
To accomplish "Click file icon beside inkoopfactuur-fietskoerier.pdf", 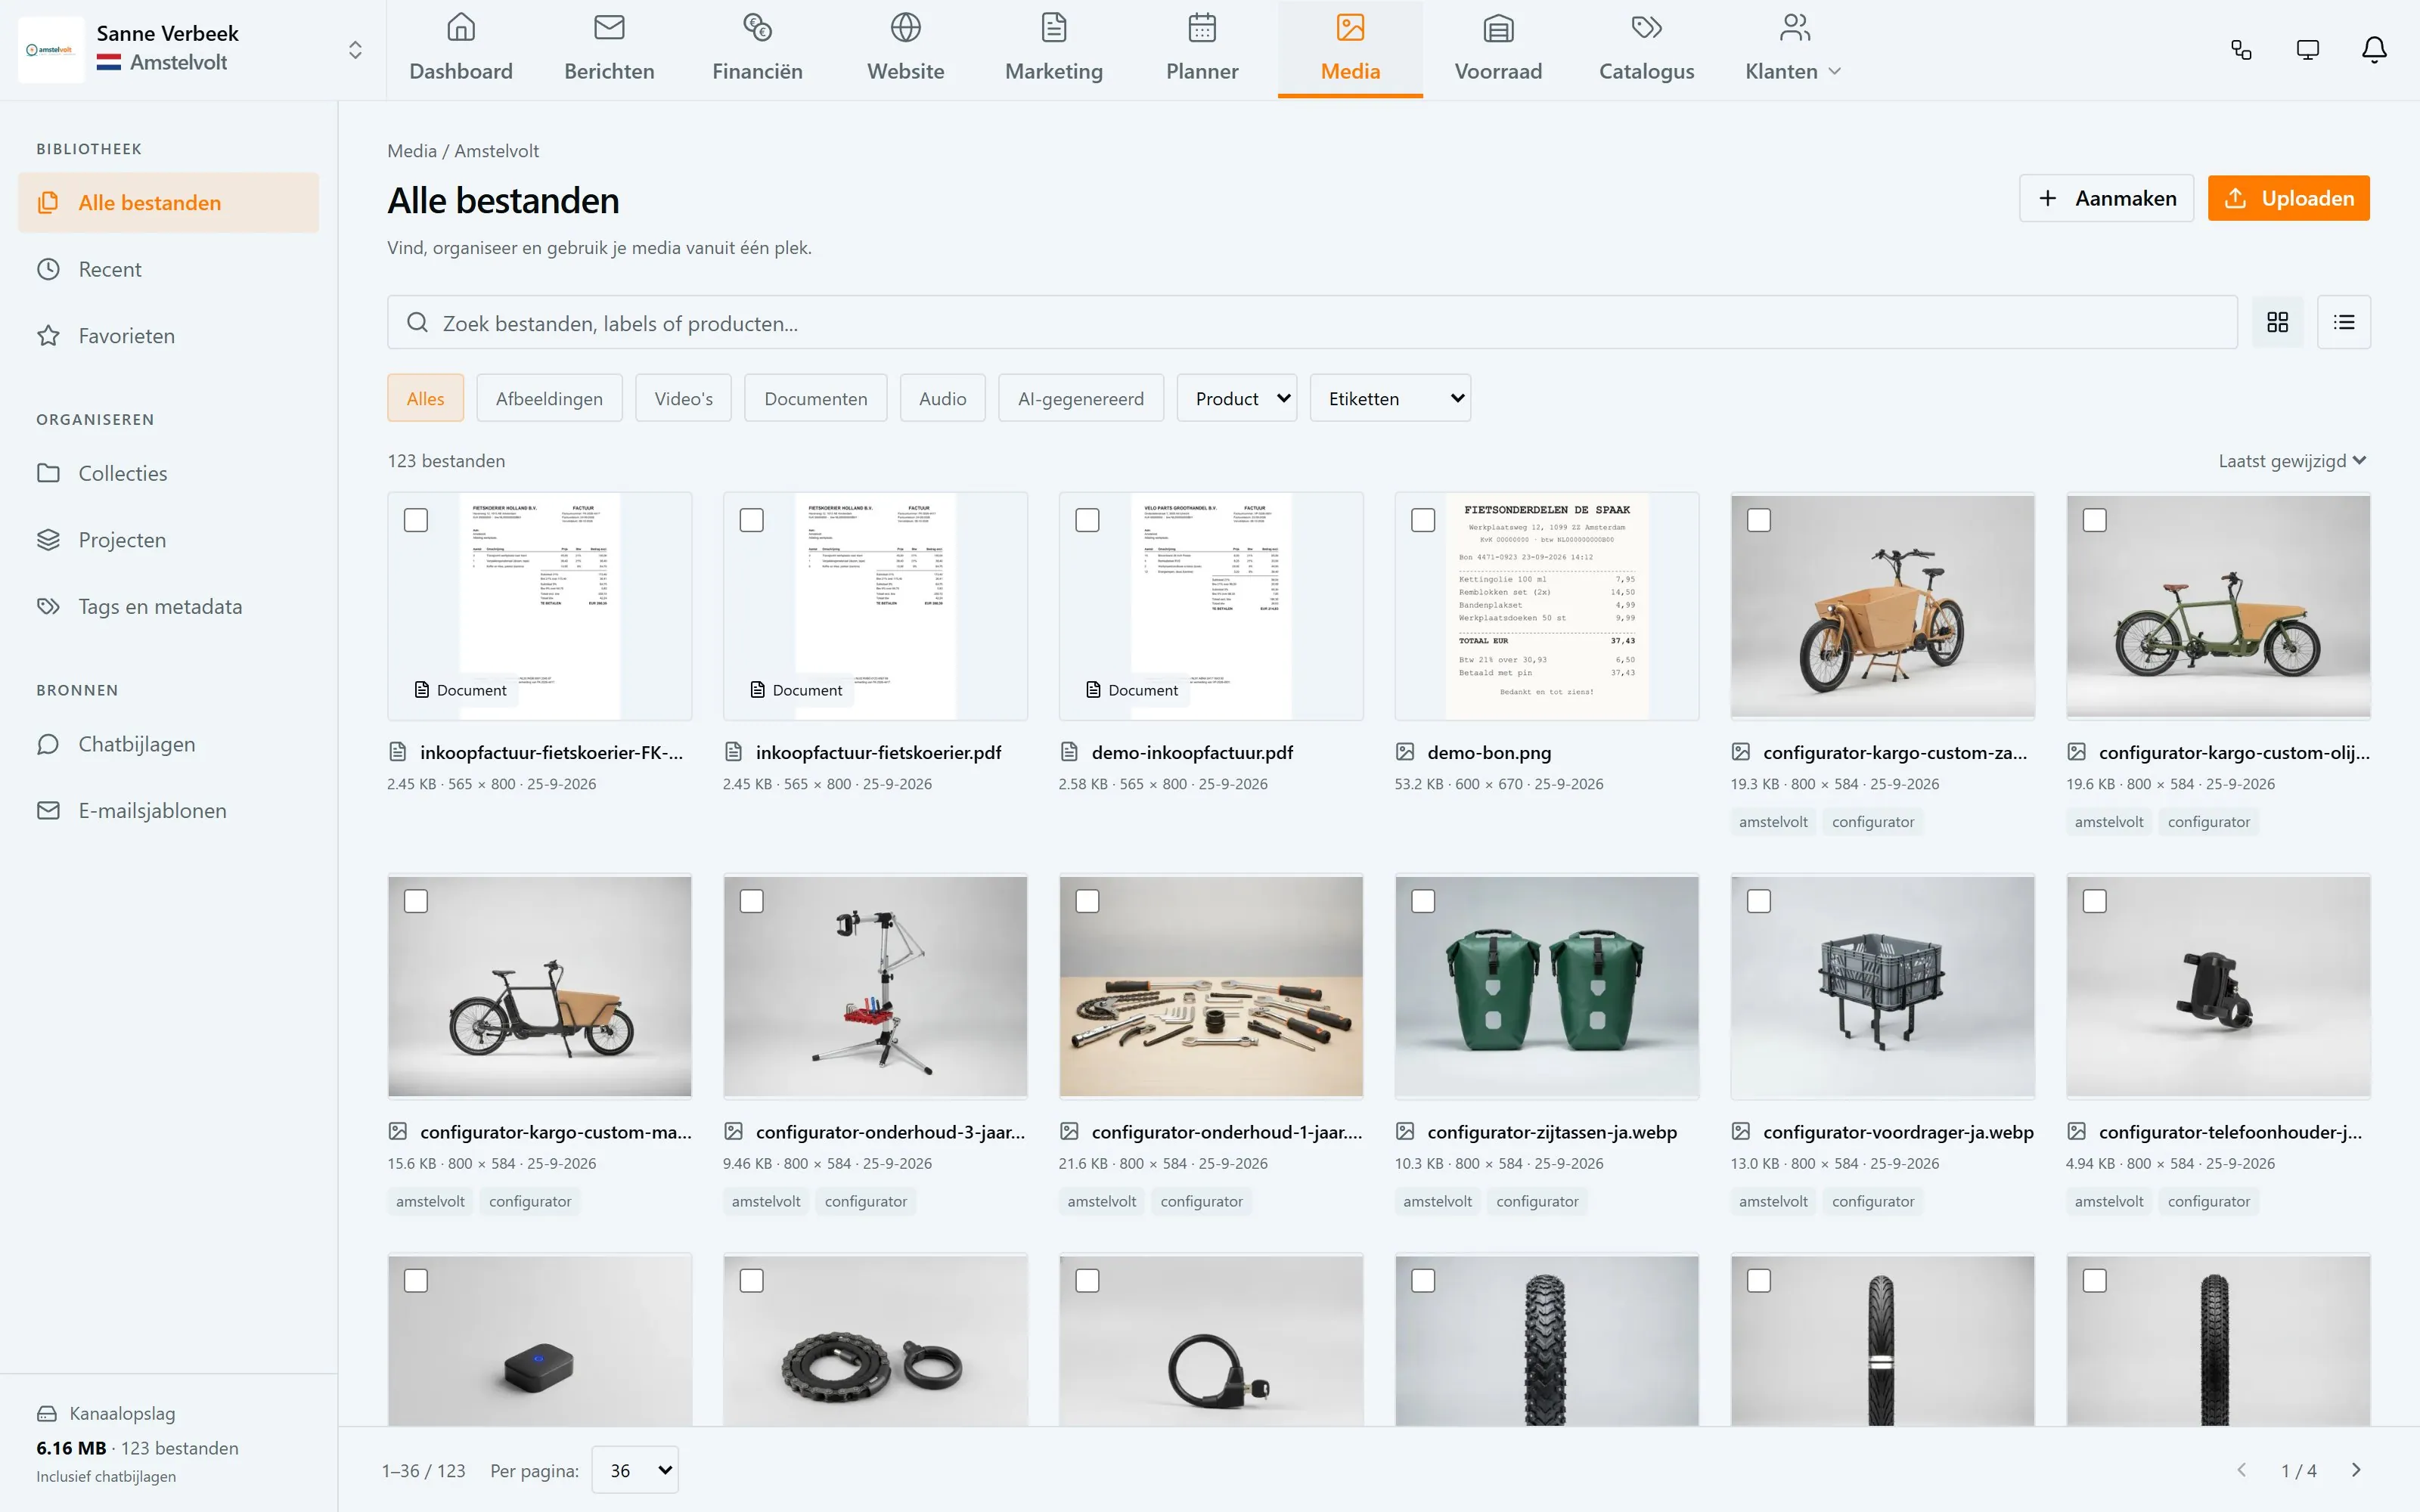I will point(733,752).
